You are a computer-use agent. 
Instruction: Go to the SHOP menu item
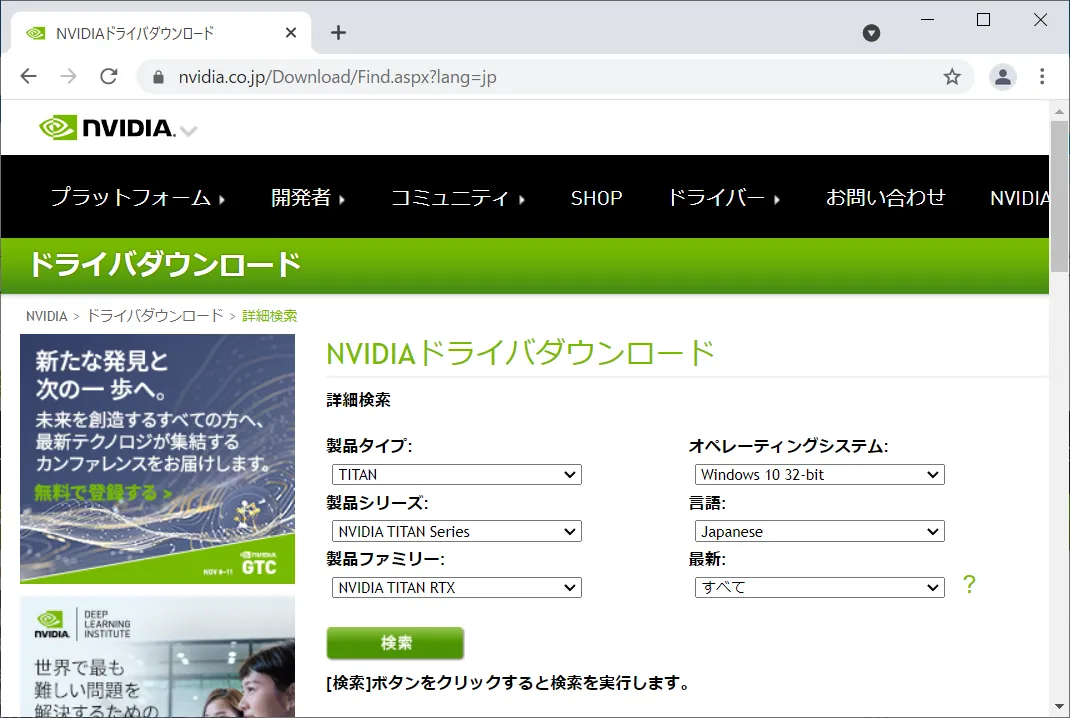596,198
